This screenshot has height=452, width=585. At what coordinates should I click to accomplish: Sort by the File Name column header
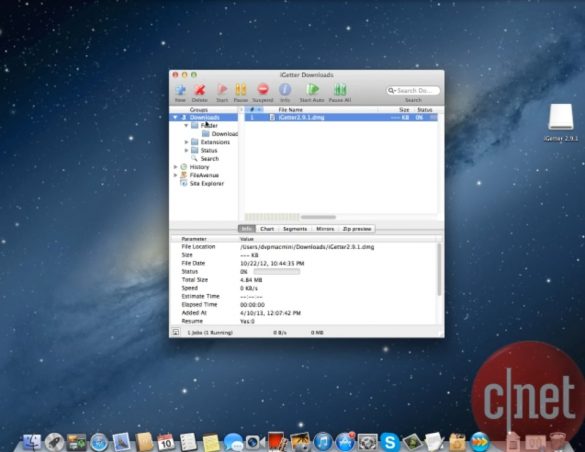(x=290, y=110)
